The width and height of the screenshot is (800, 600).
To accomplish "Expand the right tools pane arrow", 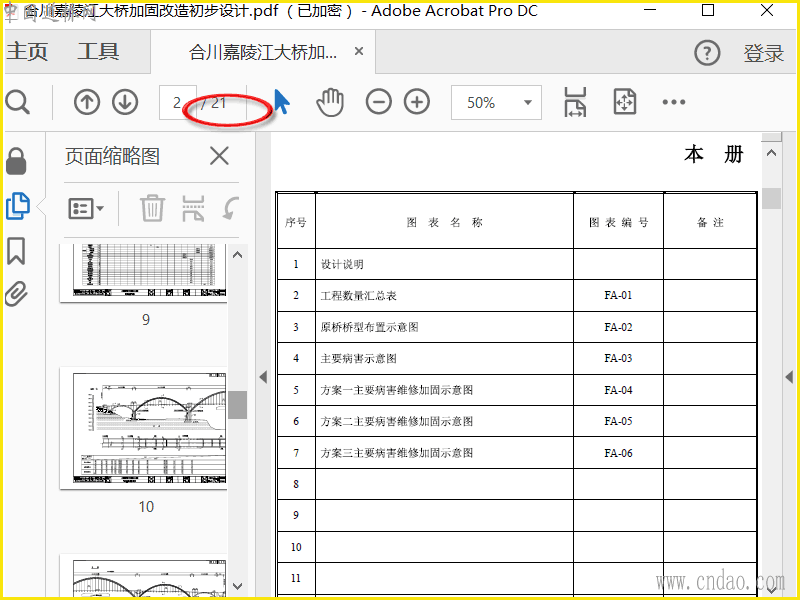I will click(789, 377).
